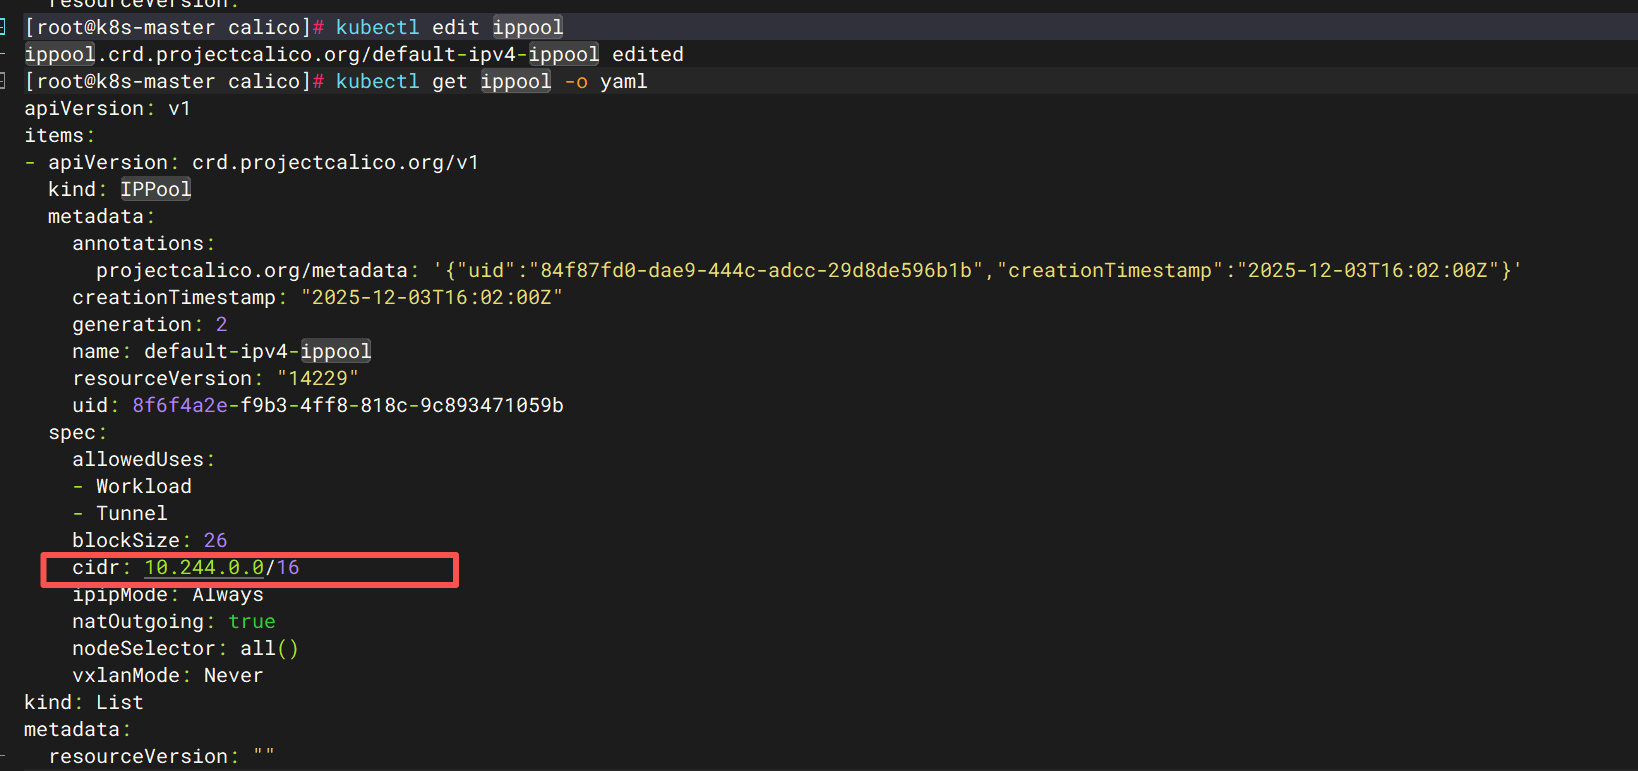Click the uid value 8f6f4a2e-f9b3 line
The width and height of the screenshot is (1638, 771).
pos(347,405)
